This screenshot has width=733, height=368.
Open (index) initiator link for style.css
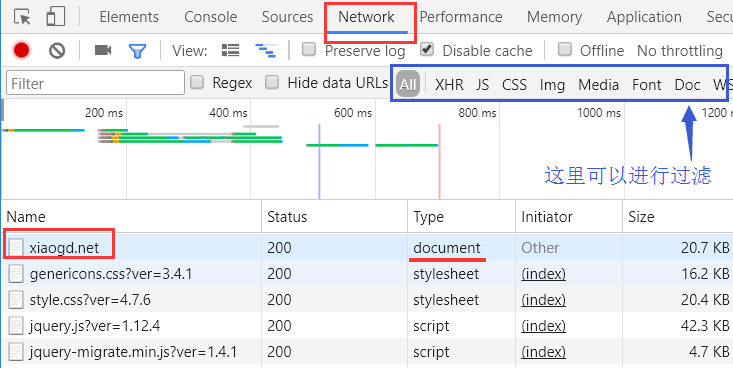[543, 300]
